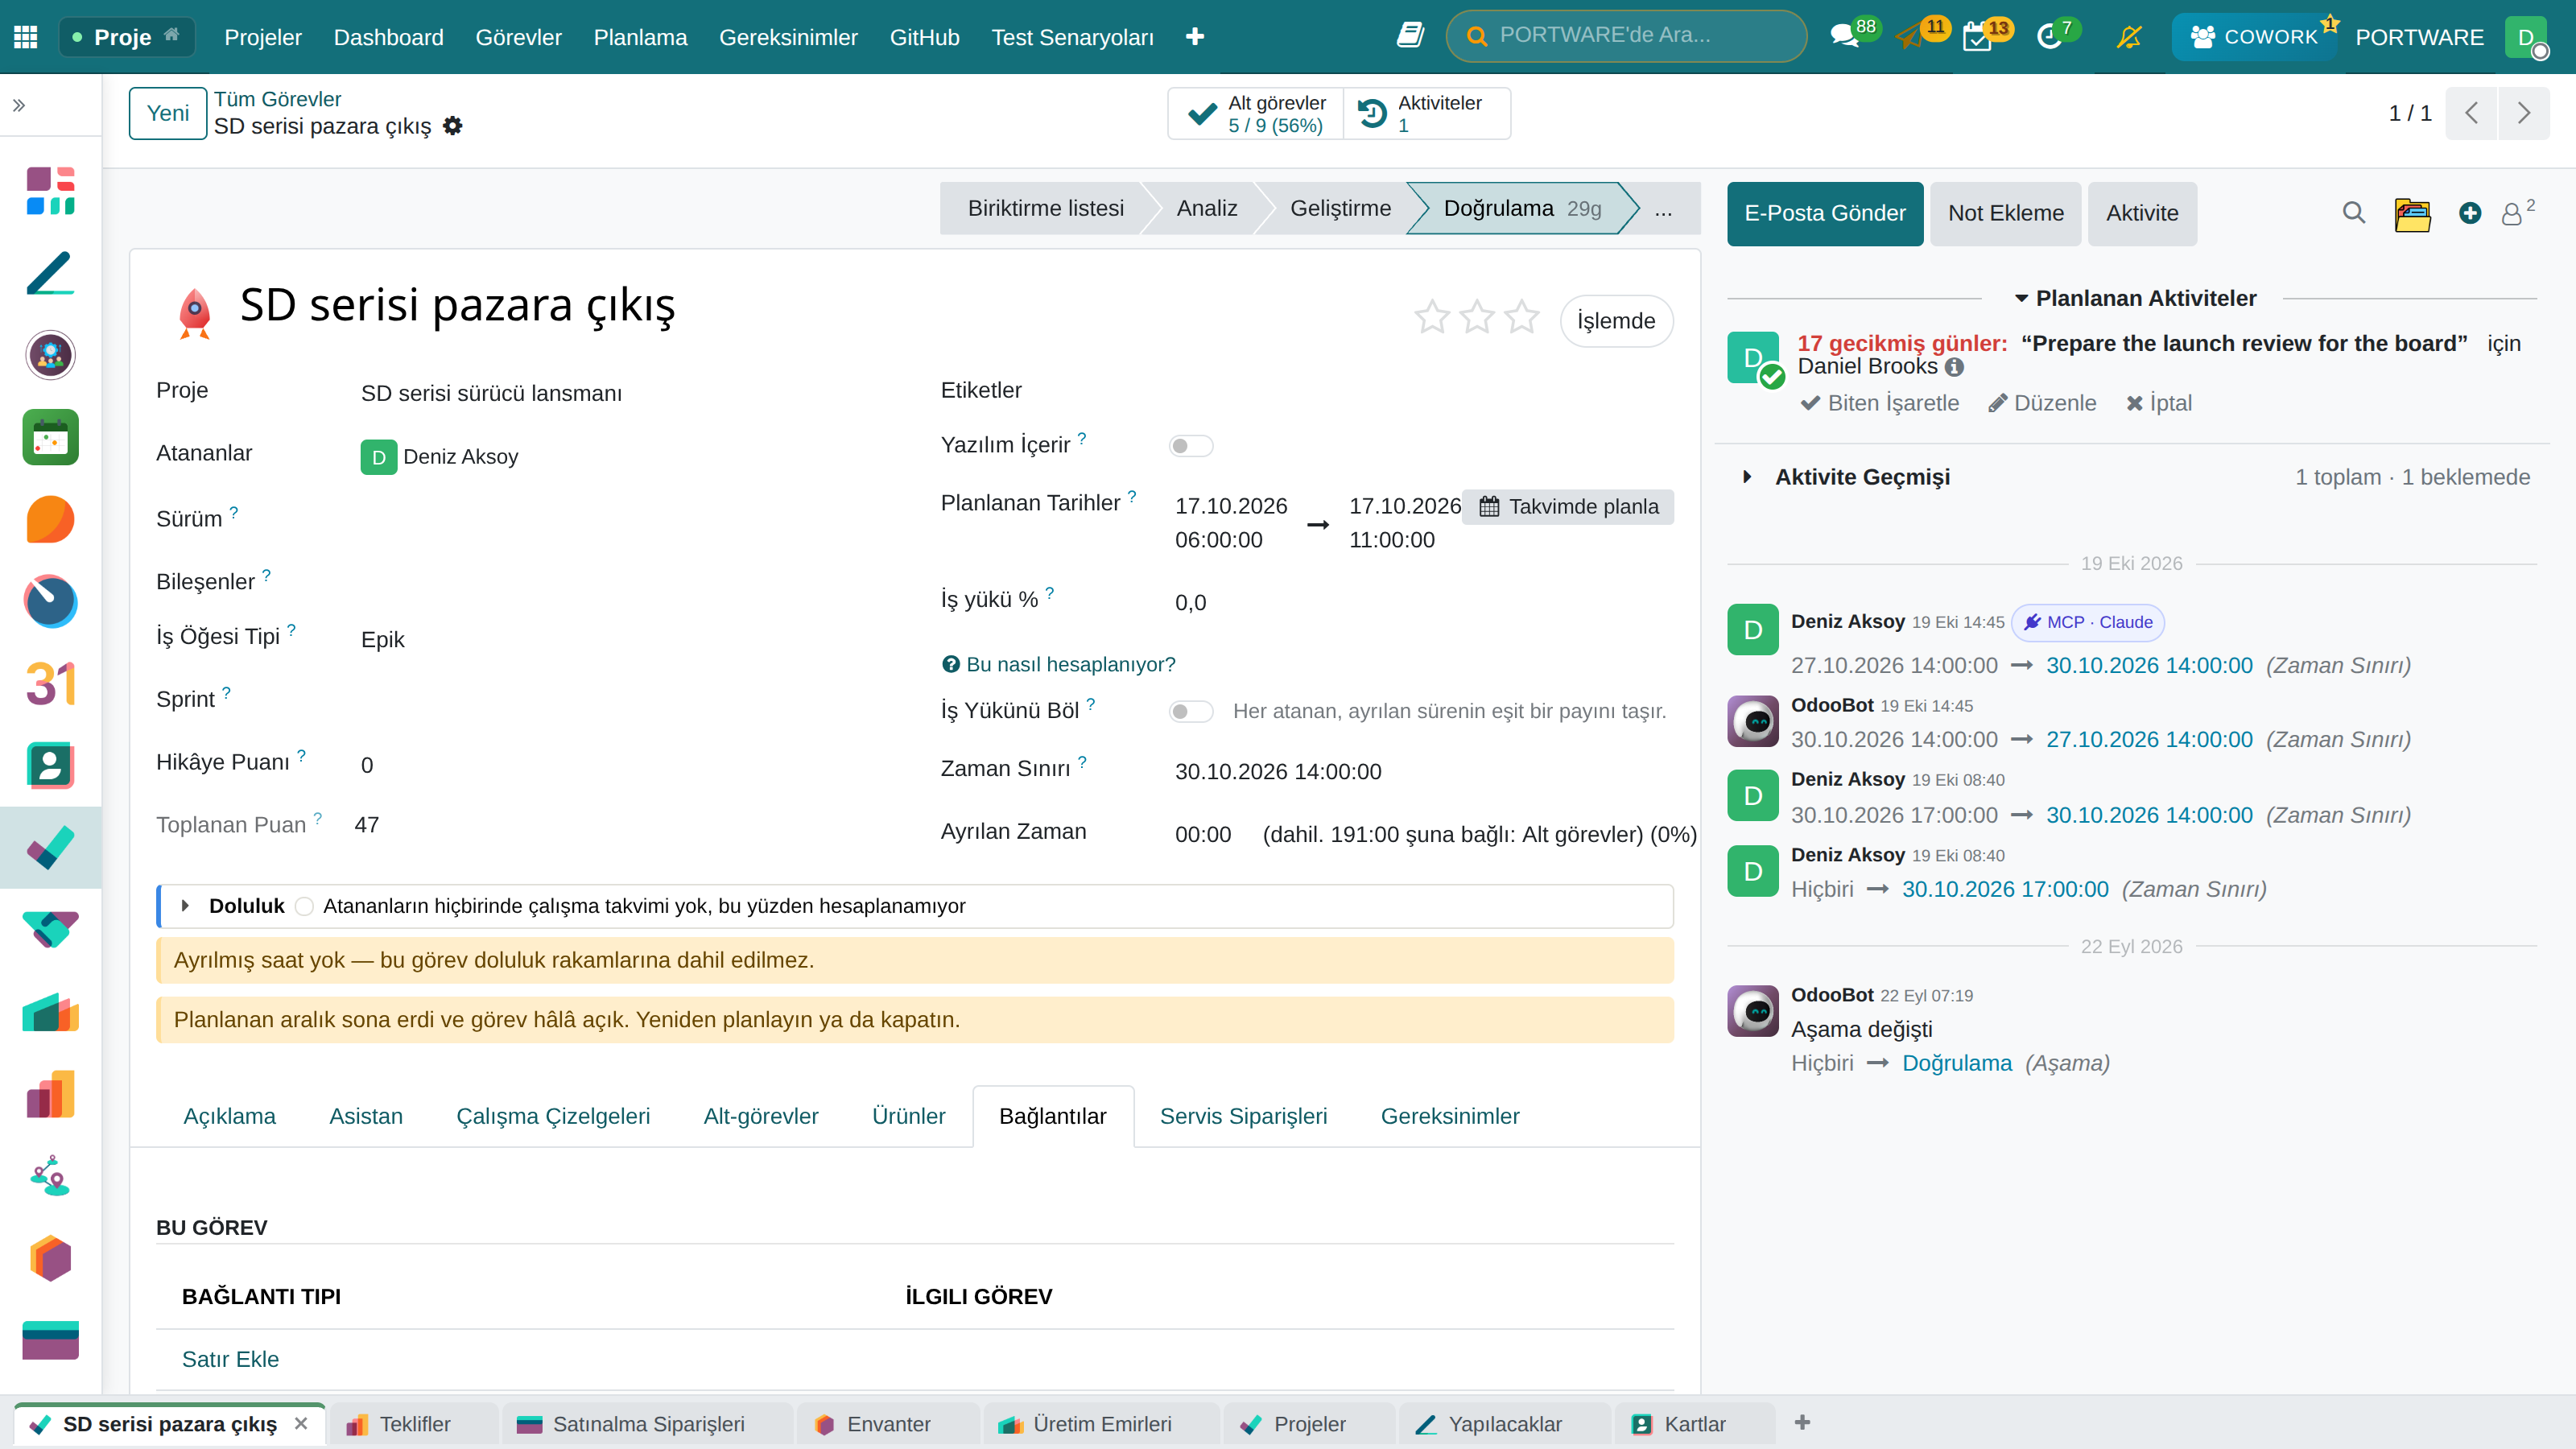The image size is (2576, 1449).
Task: Click Satır Ekle link
Action: tap(231, 1359)
